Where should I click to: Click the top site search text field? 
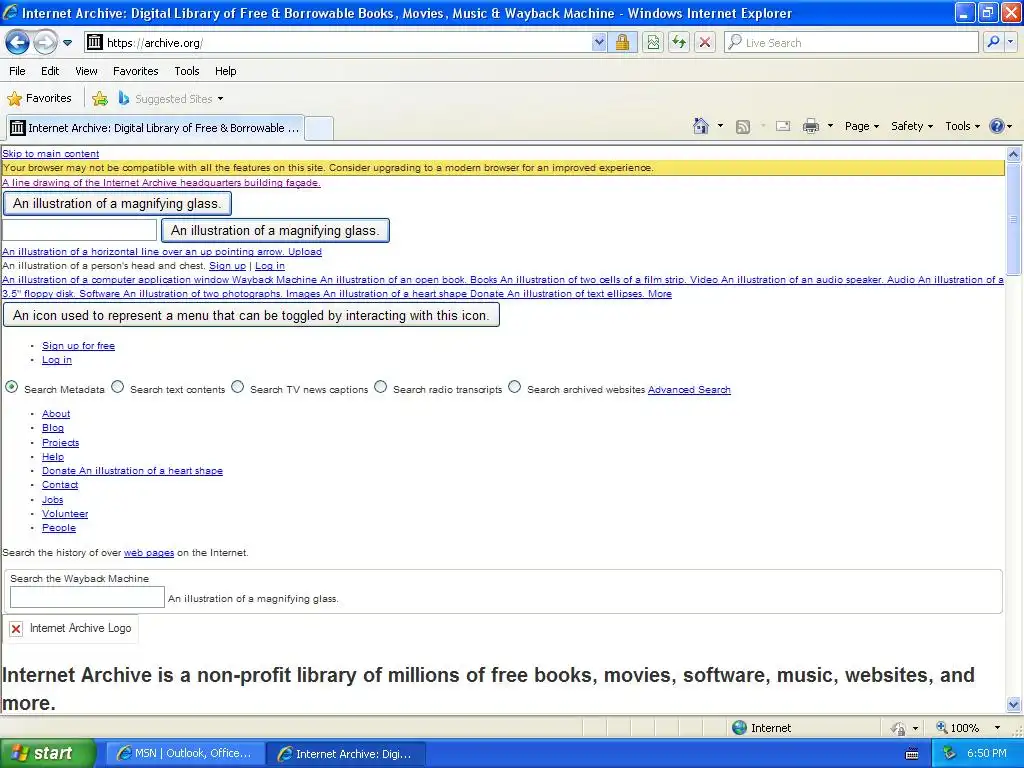click(x=80, y=230)
